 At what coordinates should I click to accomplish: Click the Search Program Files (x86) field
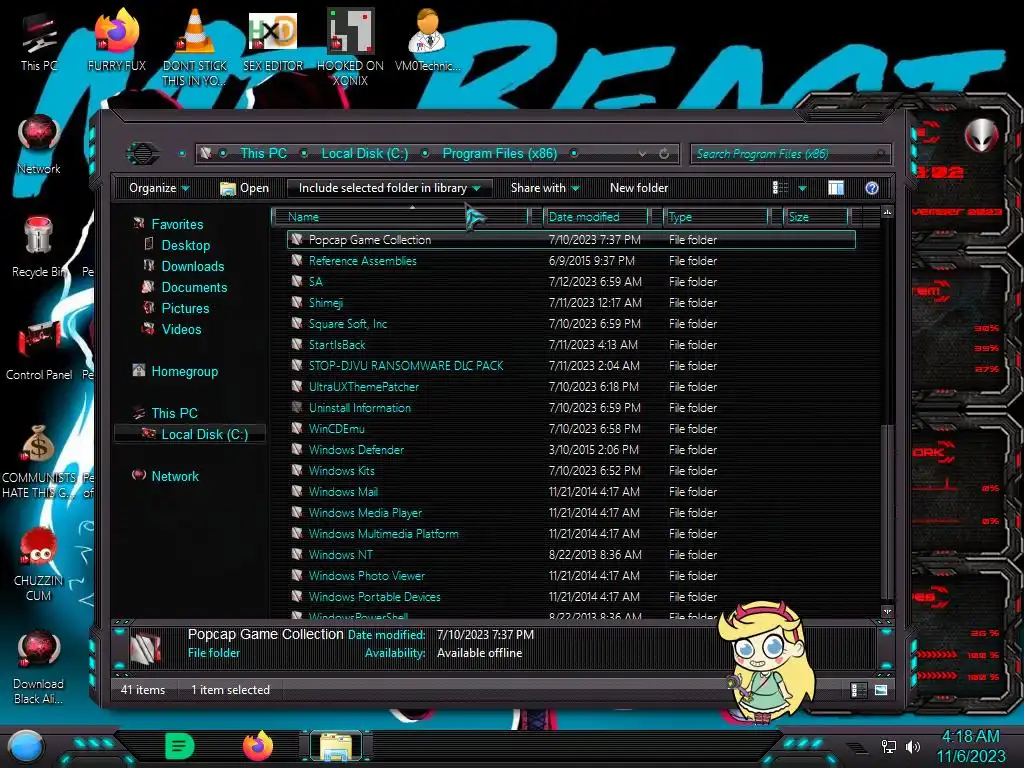tap(790, 154)
